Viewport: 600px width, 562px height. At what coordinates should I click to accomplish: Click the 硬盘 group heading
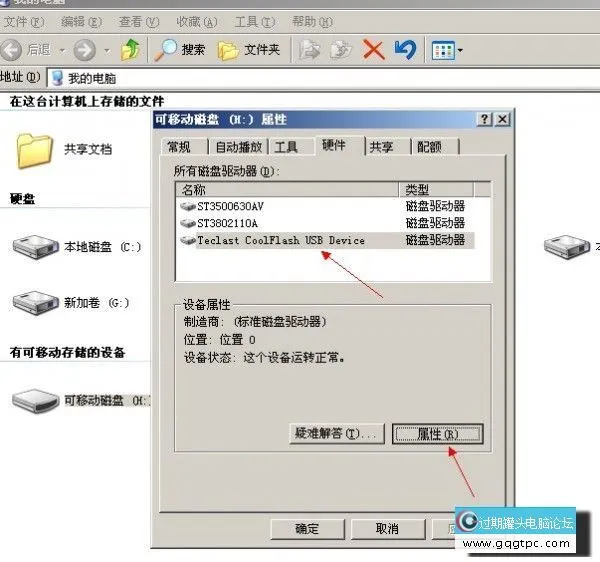click(22, 199)
